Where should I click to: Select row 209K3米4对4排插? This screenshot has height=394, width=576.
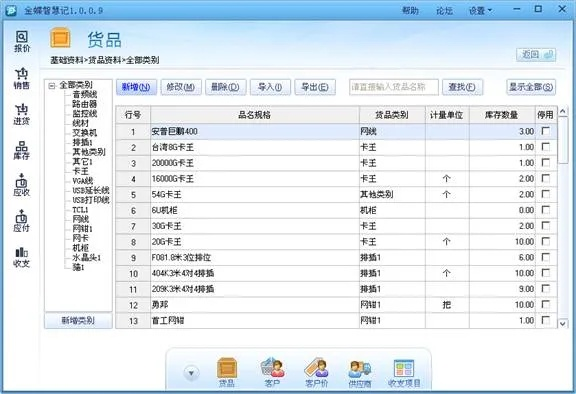tap(336, 289)
